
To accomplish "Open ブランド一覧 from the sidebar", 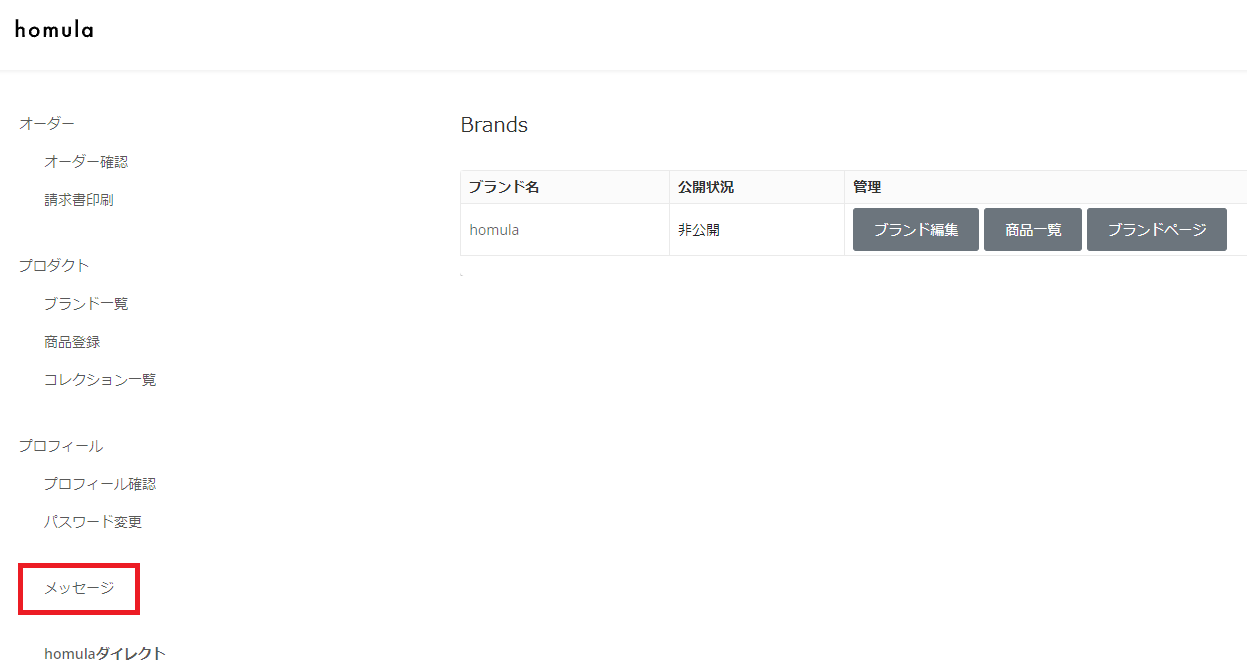I will pyautogui.click(x=86, y=304).
